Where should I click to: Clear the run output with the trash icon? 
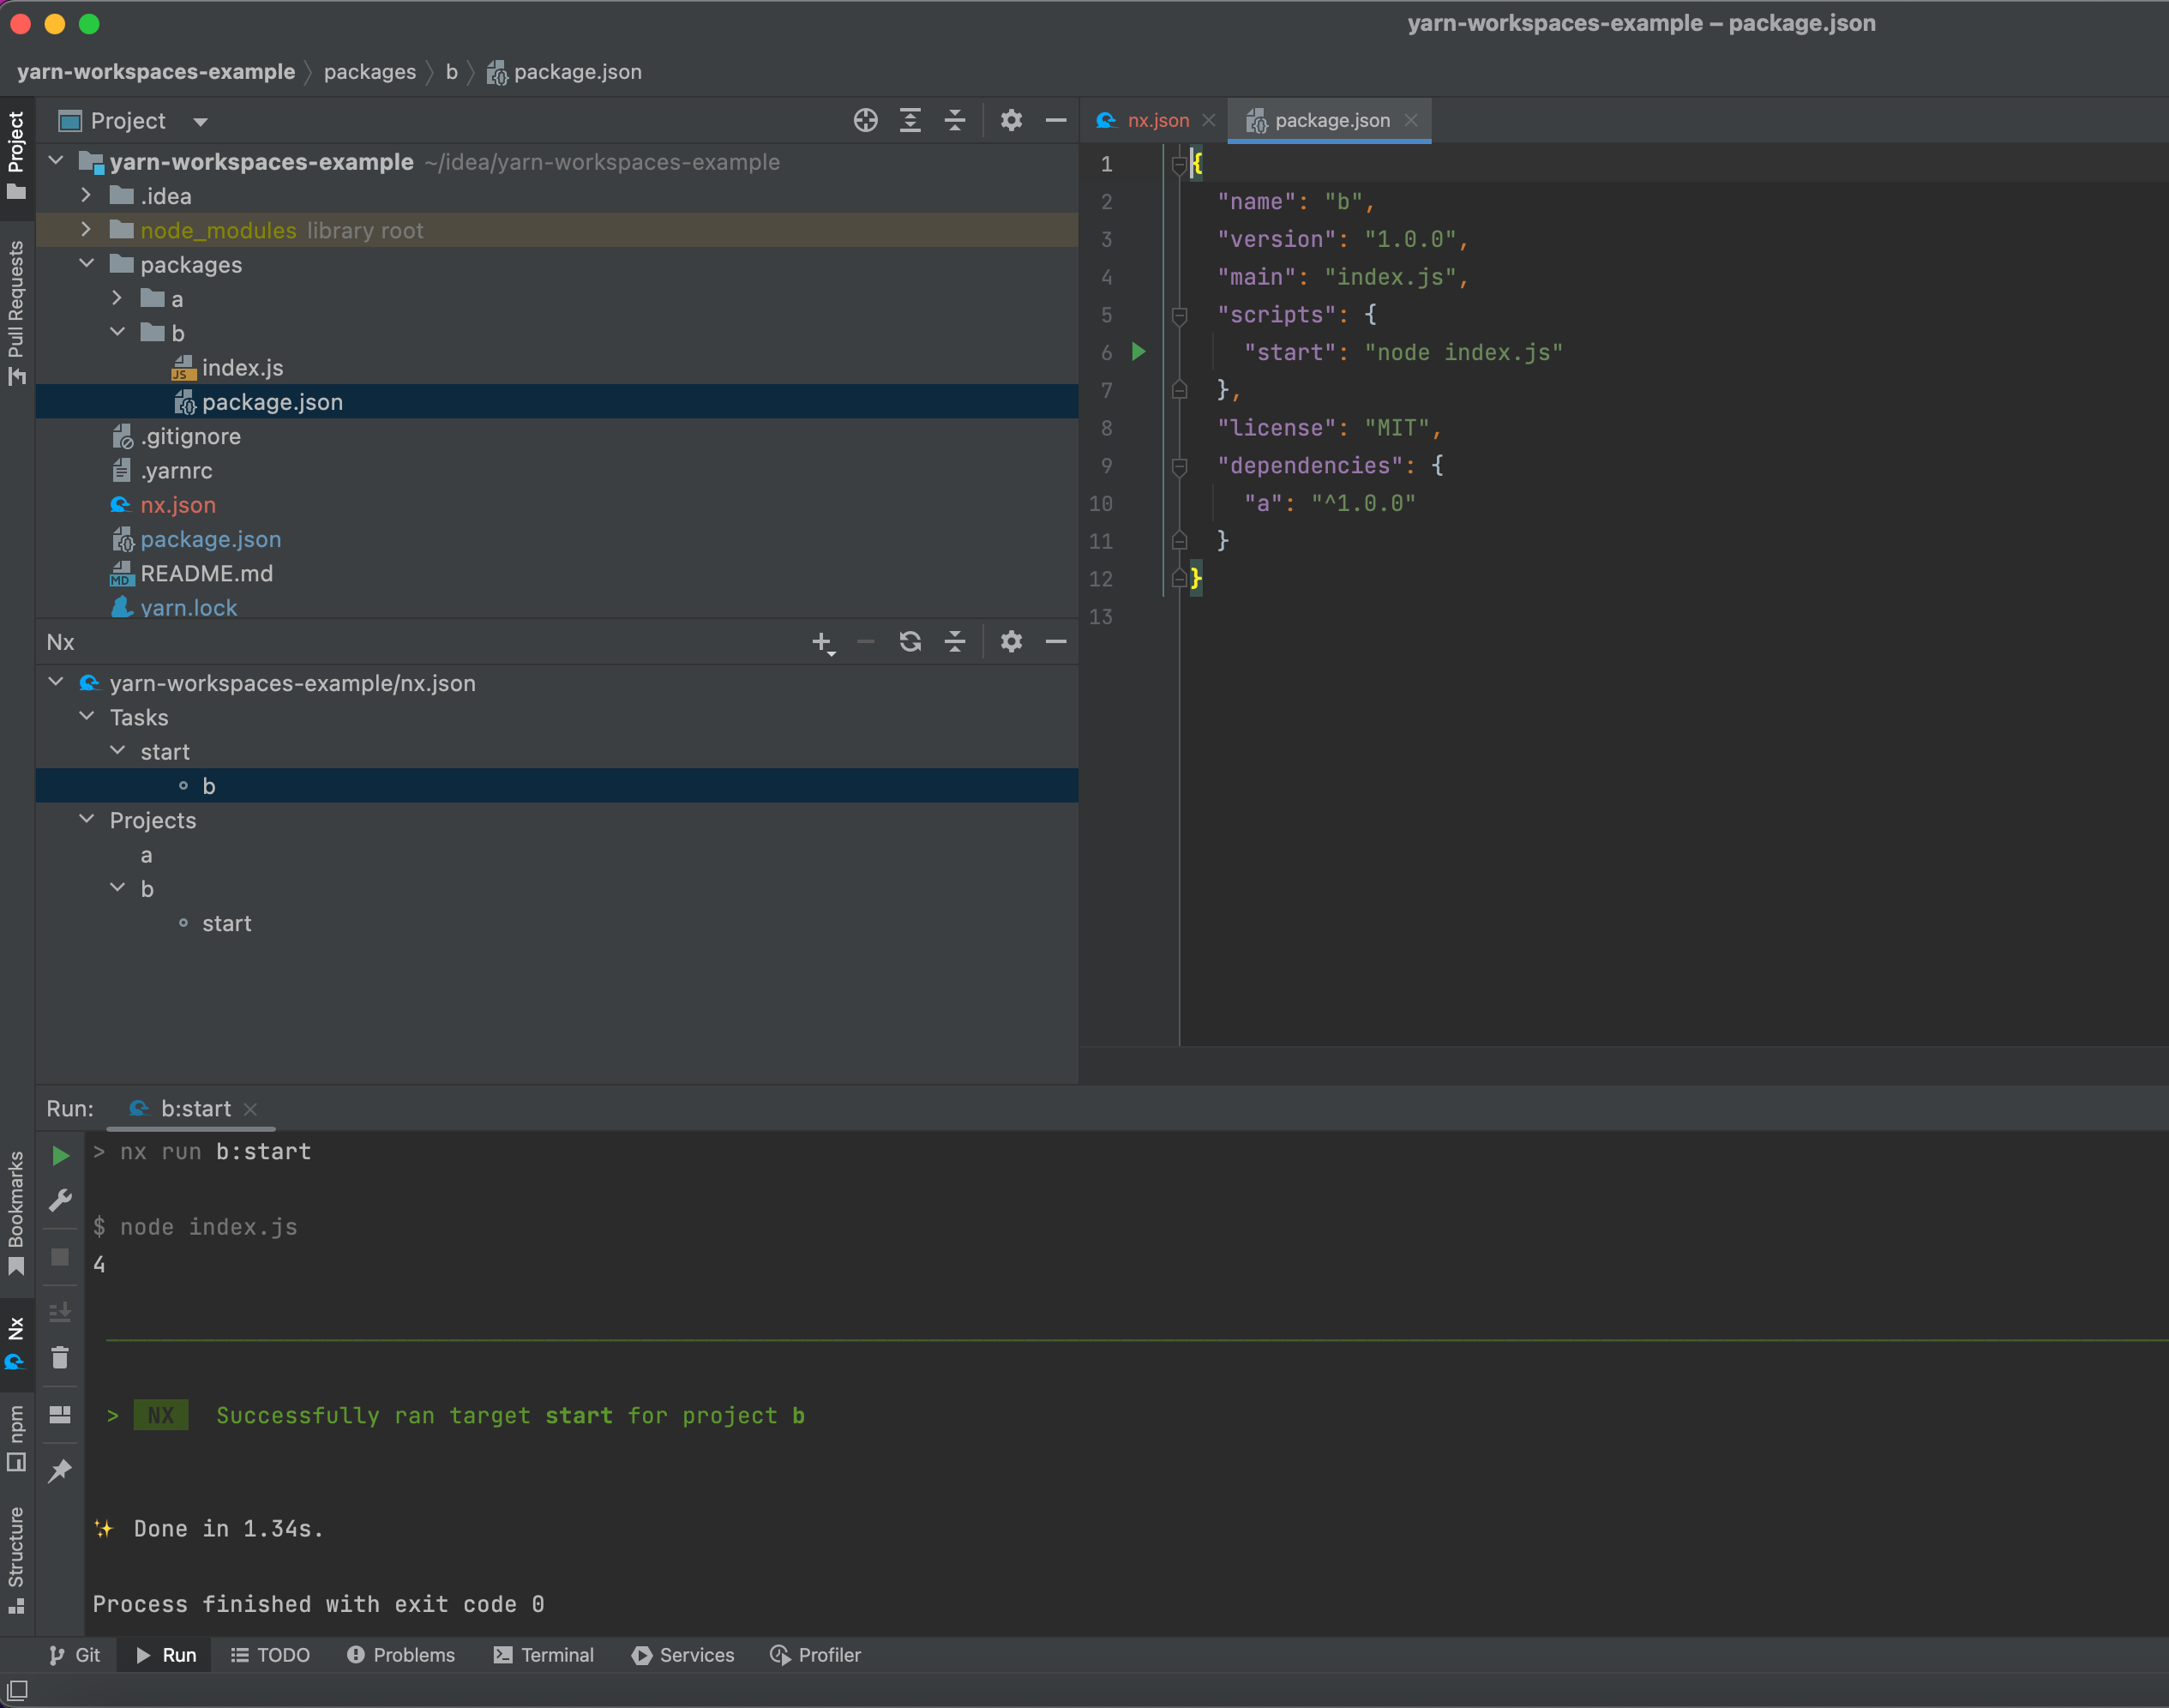point(60,1357)
